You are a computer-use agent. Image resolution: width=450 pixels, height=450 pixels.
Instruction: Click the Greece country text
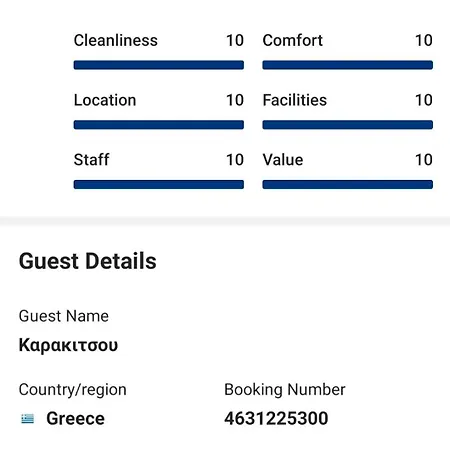point(75,418)
